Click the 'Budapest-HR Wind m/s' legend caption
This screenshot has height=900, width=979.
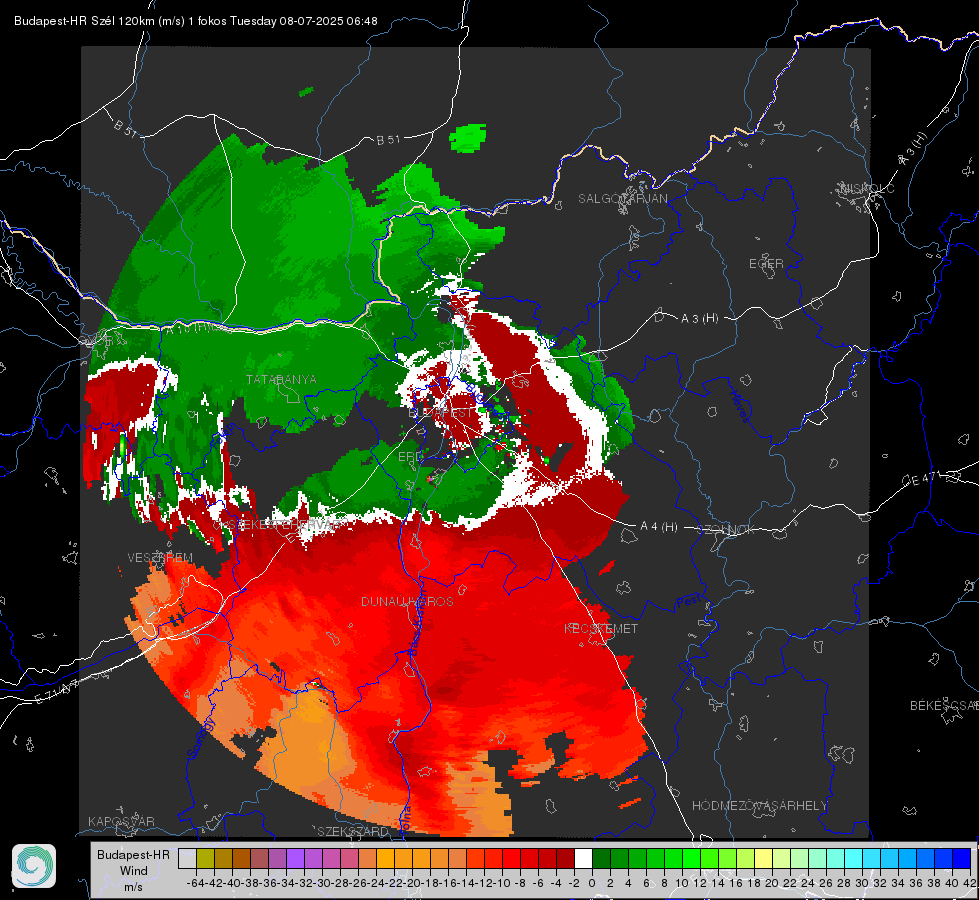[133, 870]
